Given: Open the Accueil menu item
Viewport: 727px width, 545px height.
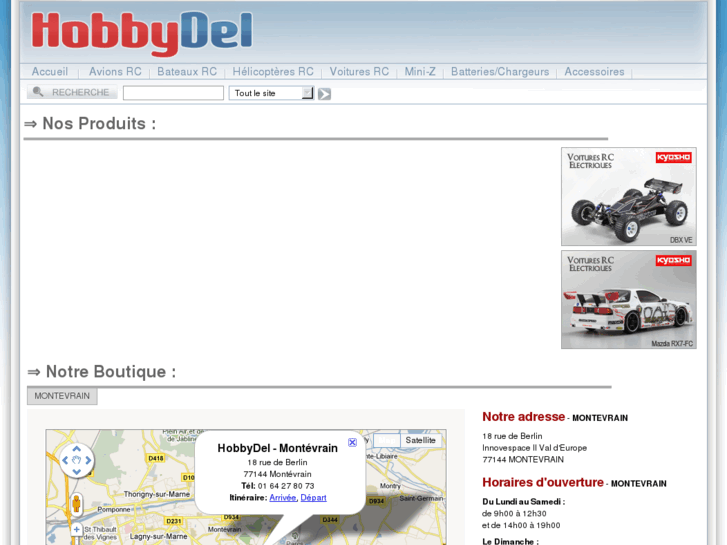Looking at the screenshot, I should click(50, 72).
